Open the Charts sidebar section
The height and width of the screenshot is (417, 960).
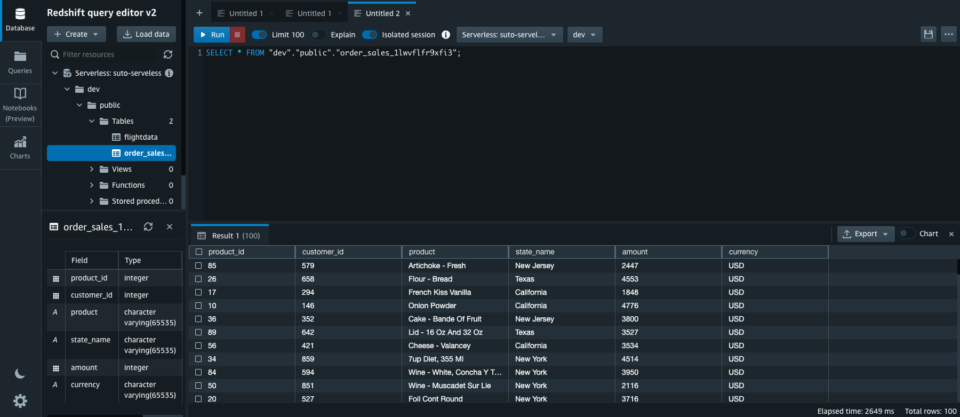(20, 147)
